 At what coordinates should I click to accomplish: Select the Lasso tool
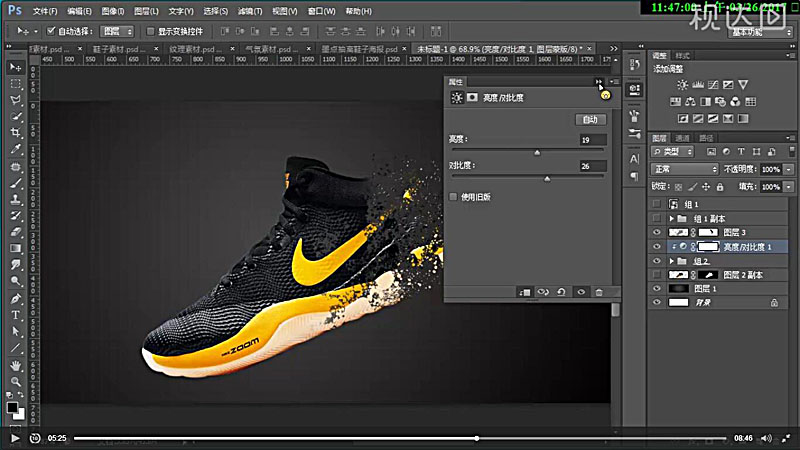[x=15, y=100]
